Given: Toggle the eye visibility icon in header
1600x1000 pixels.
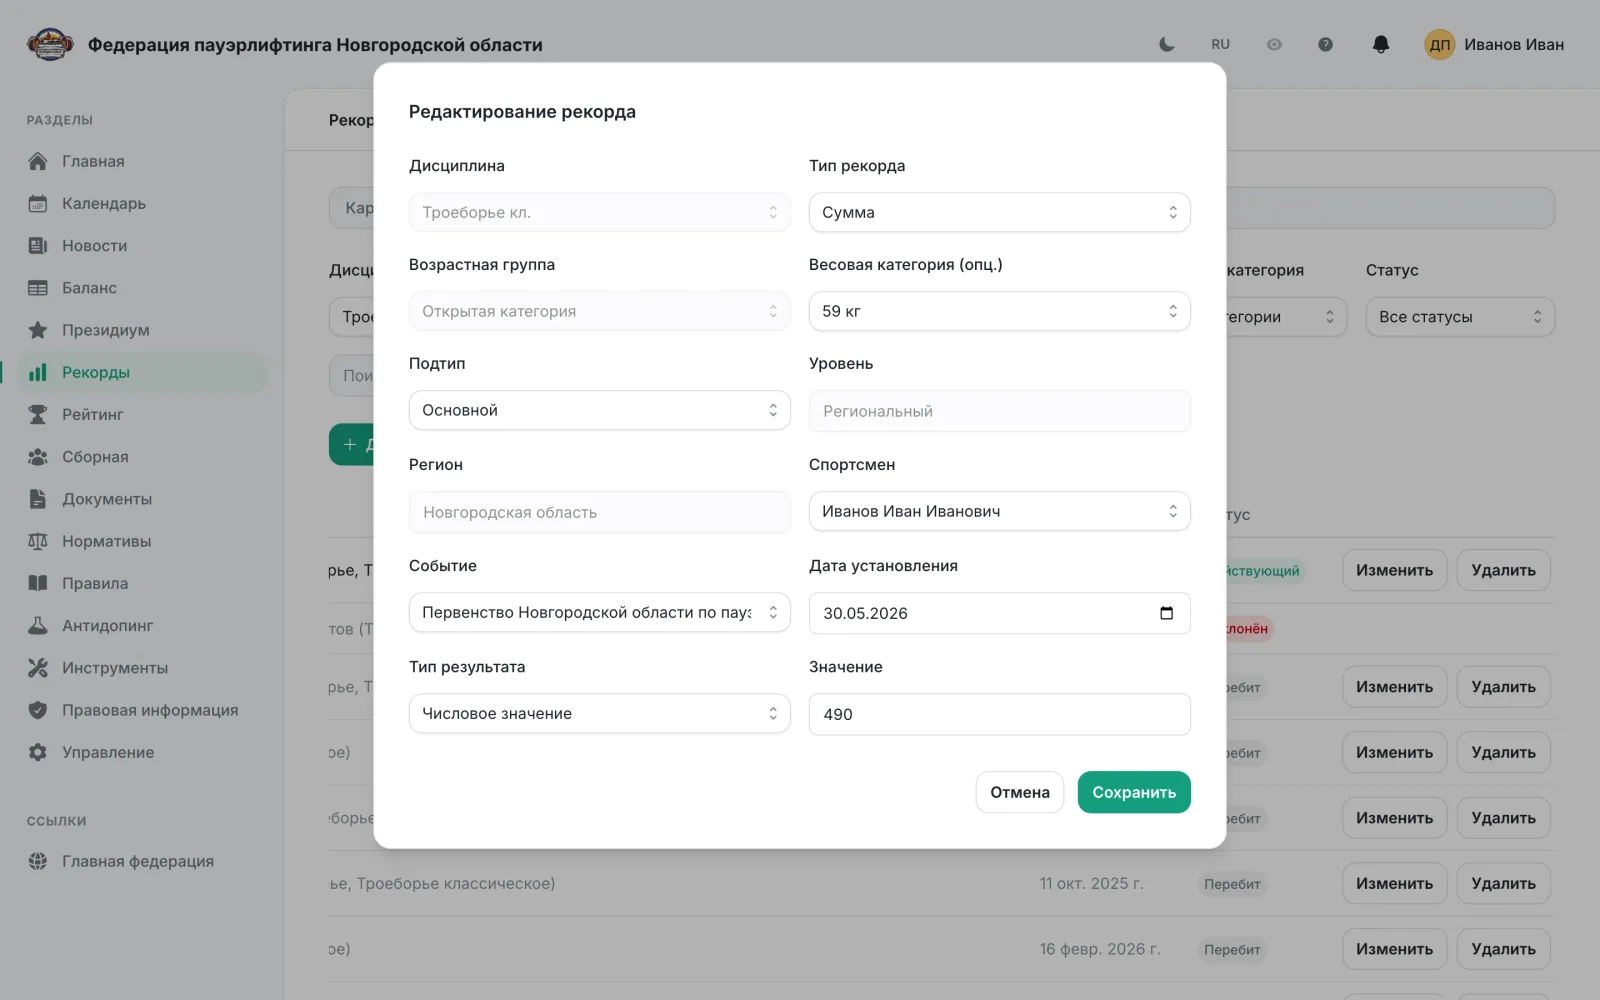Looking at the screenshot, I should (1274, 44).
